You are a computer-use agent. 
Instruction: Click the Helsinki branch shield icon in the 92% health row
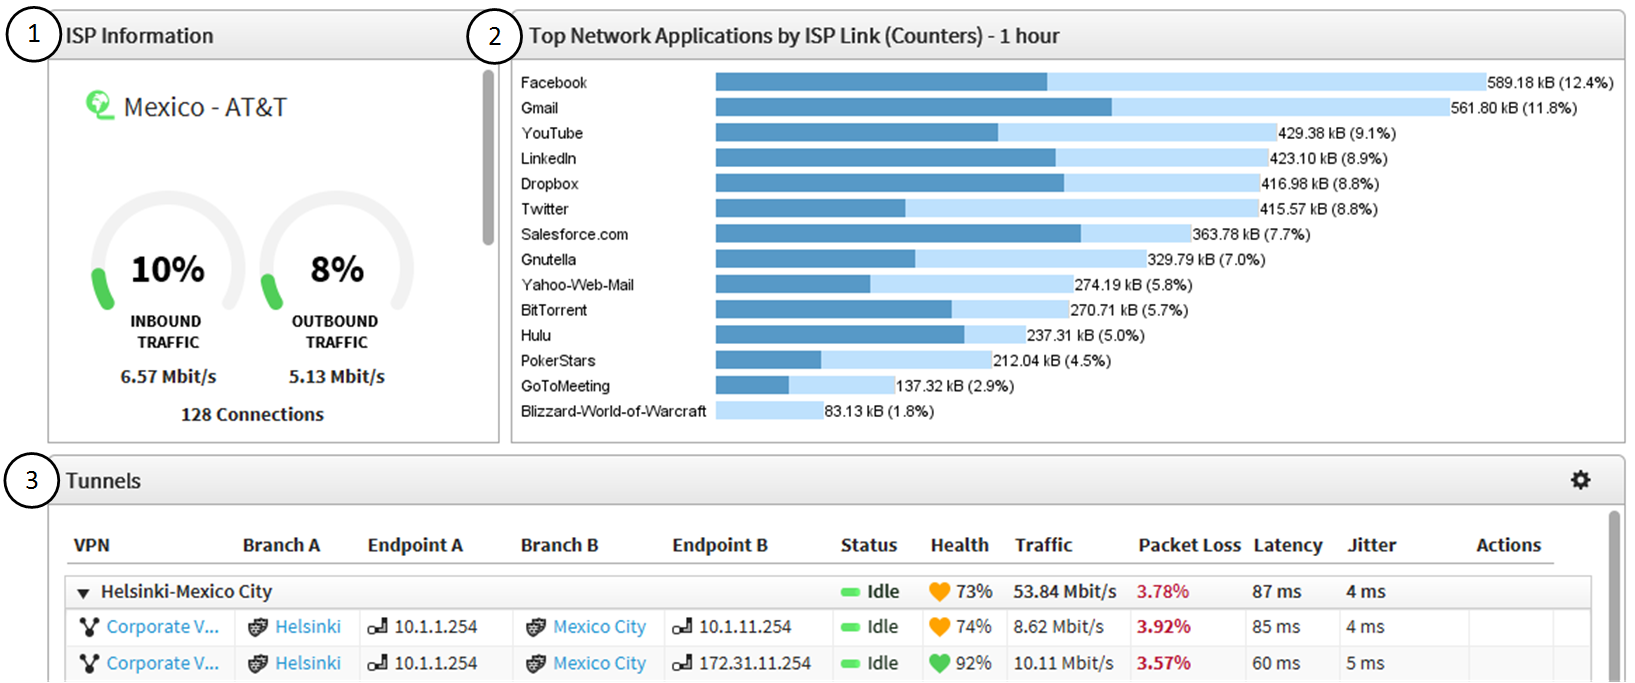(258, 663)
